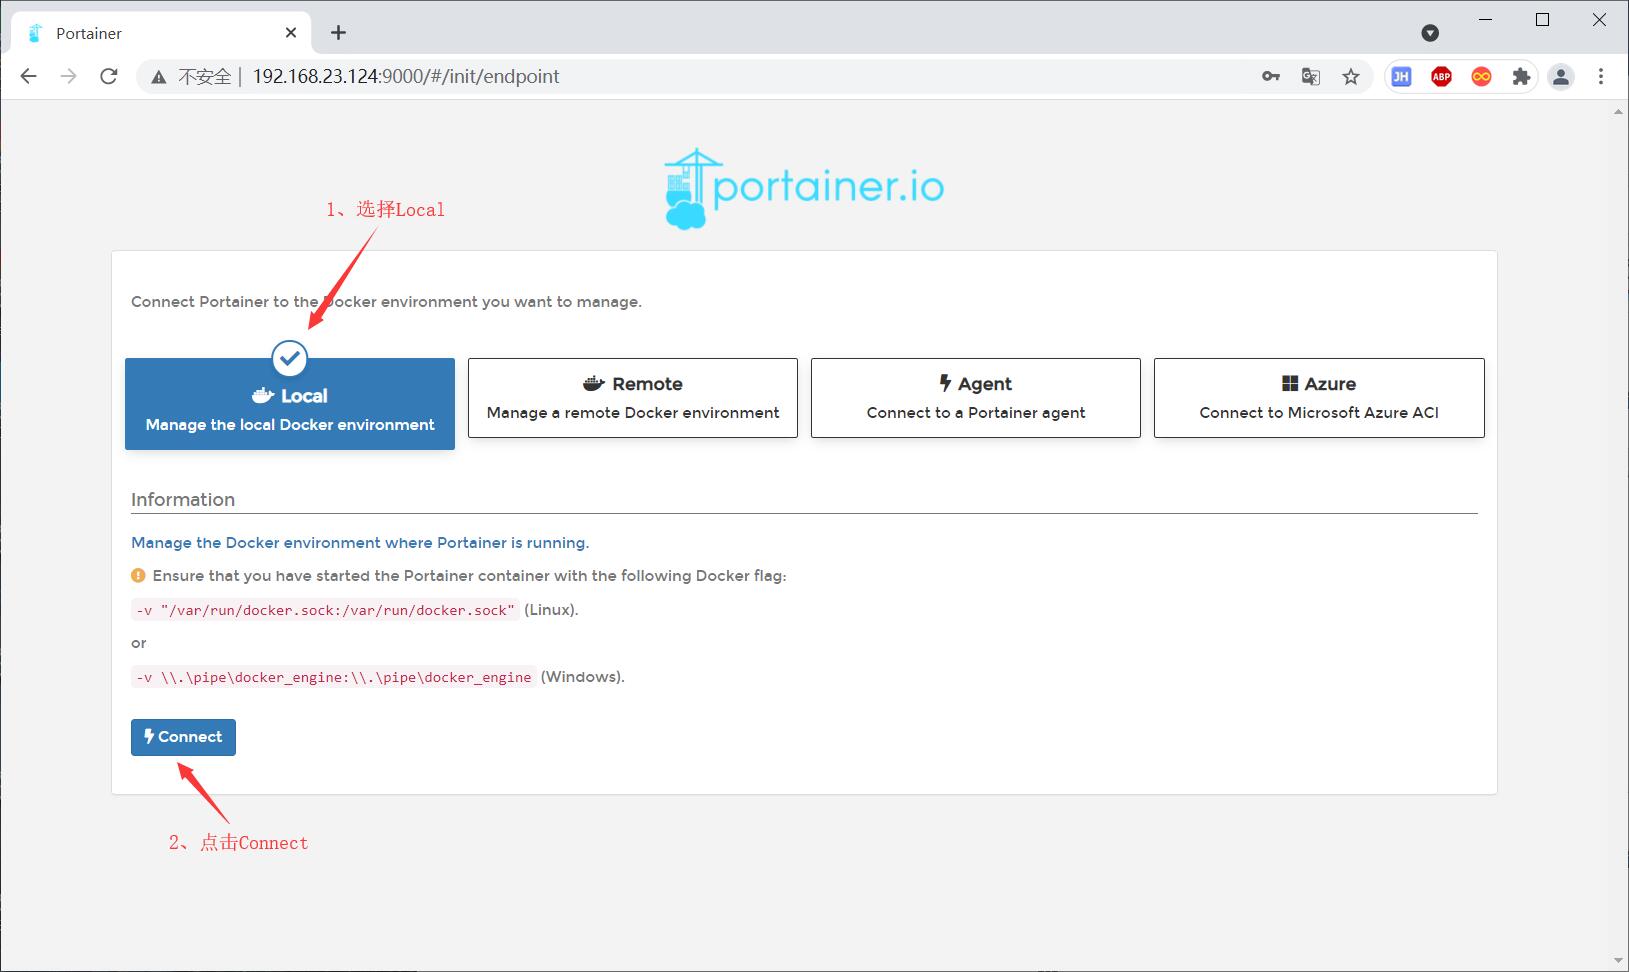Screen dimensions: 1629x972
Task: Click the Connect button
Action: [183, 737]
